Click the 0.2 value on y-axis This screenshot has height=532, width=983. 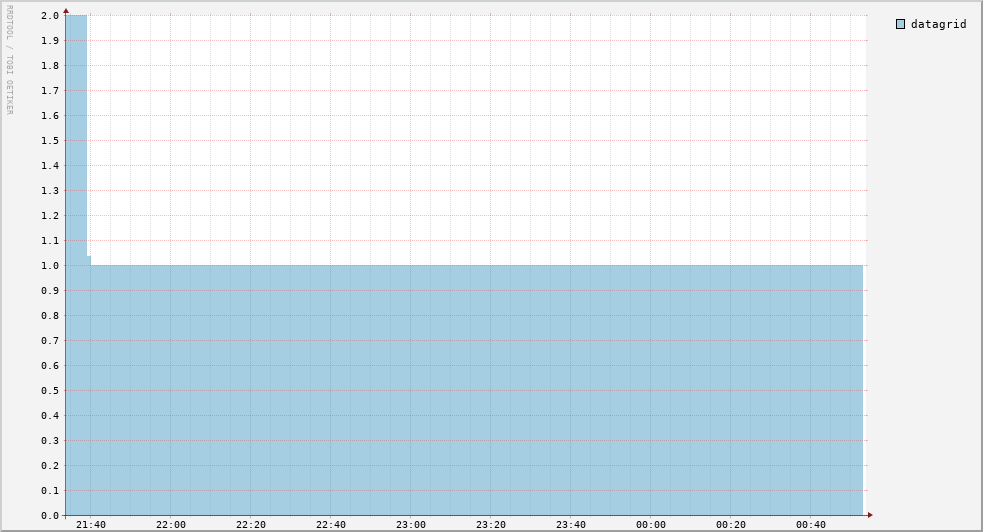pos(50,466)
